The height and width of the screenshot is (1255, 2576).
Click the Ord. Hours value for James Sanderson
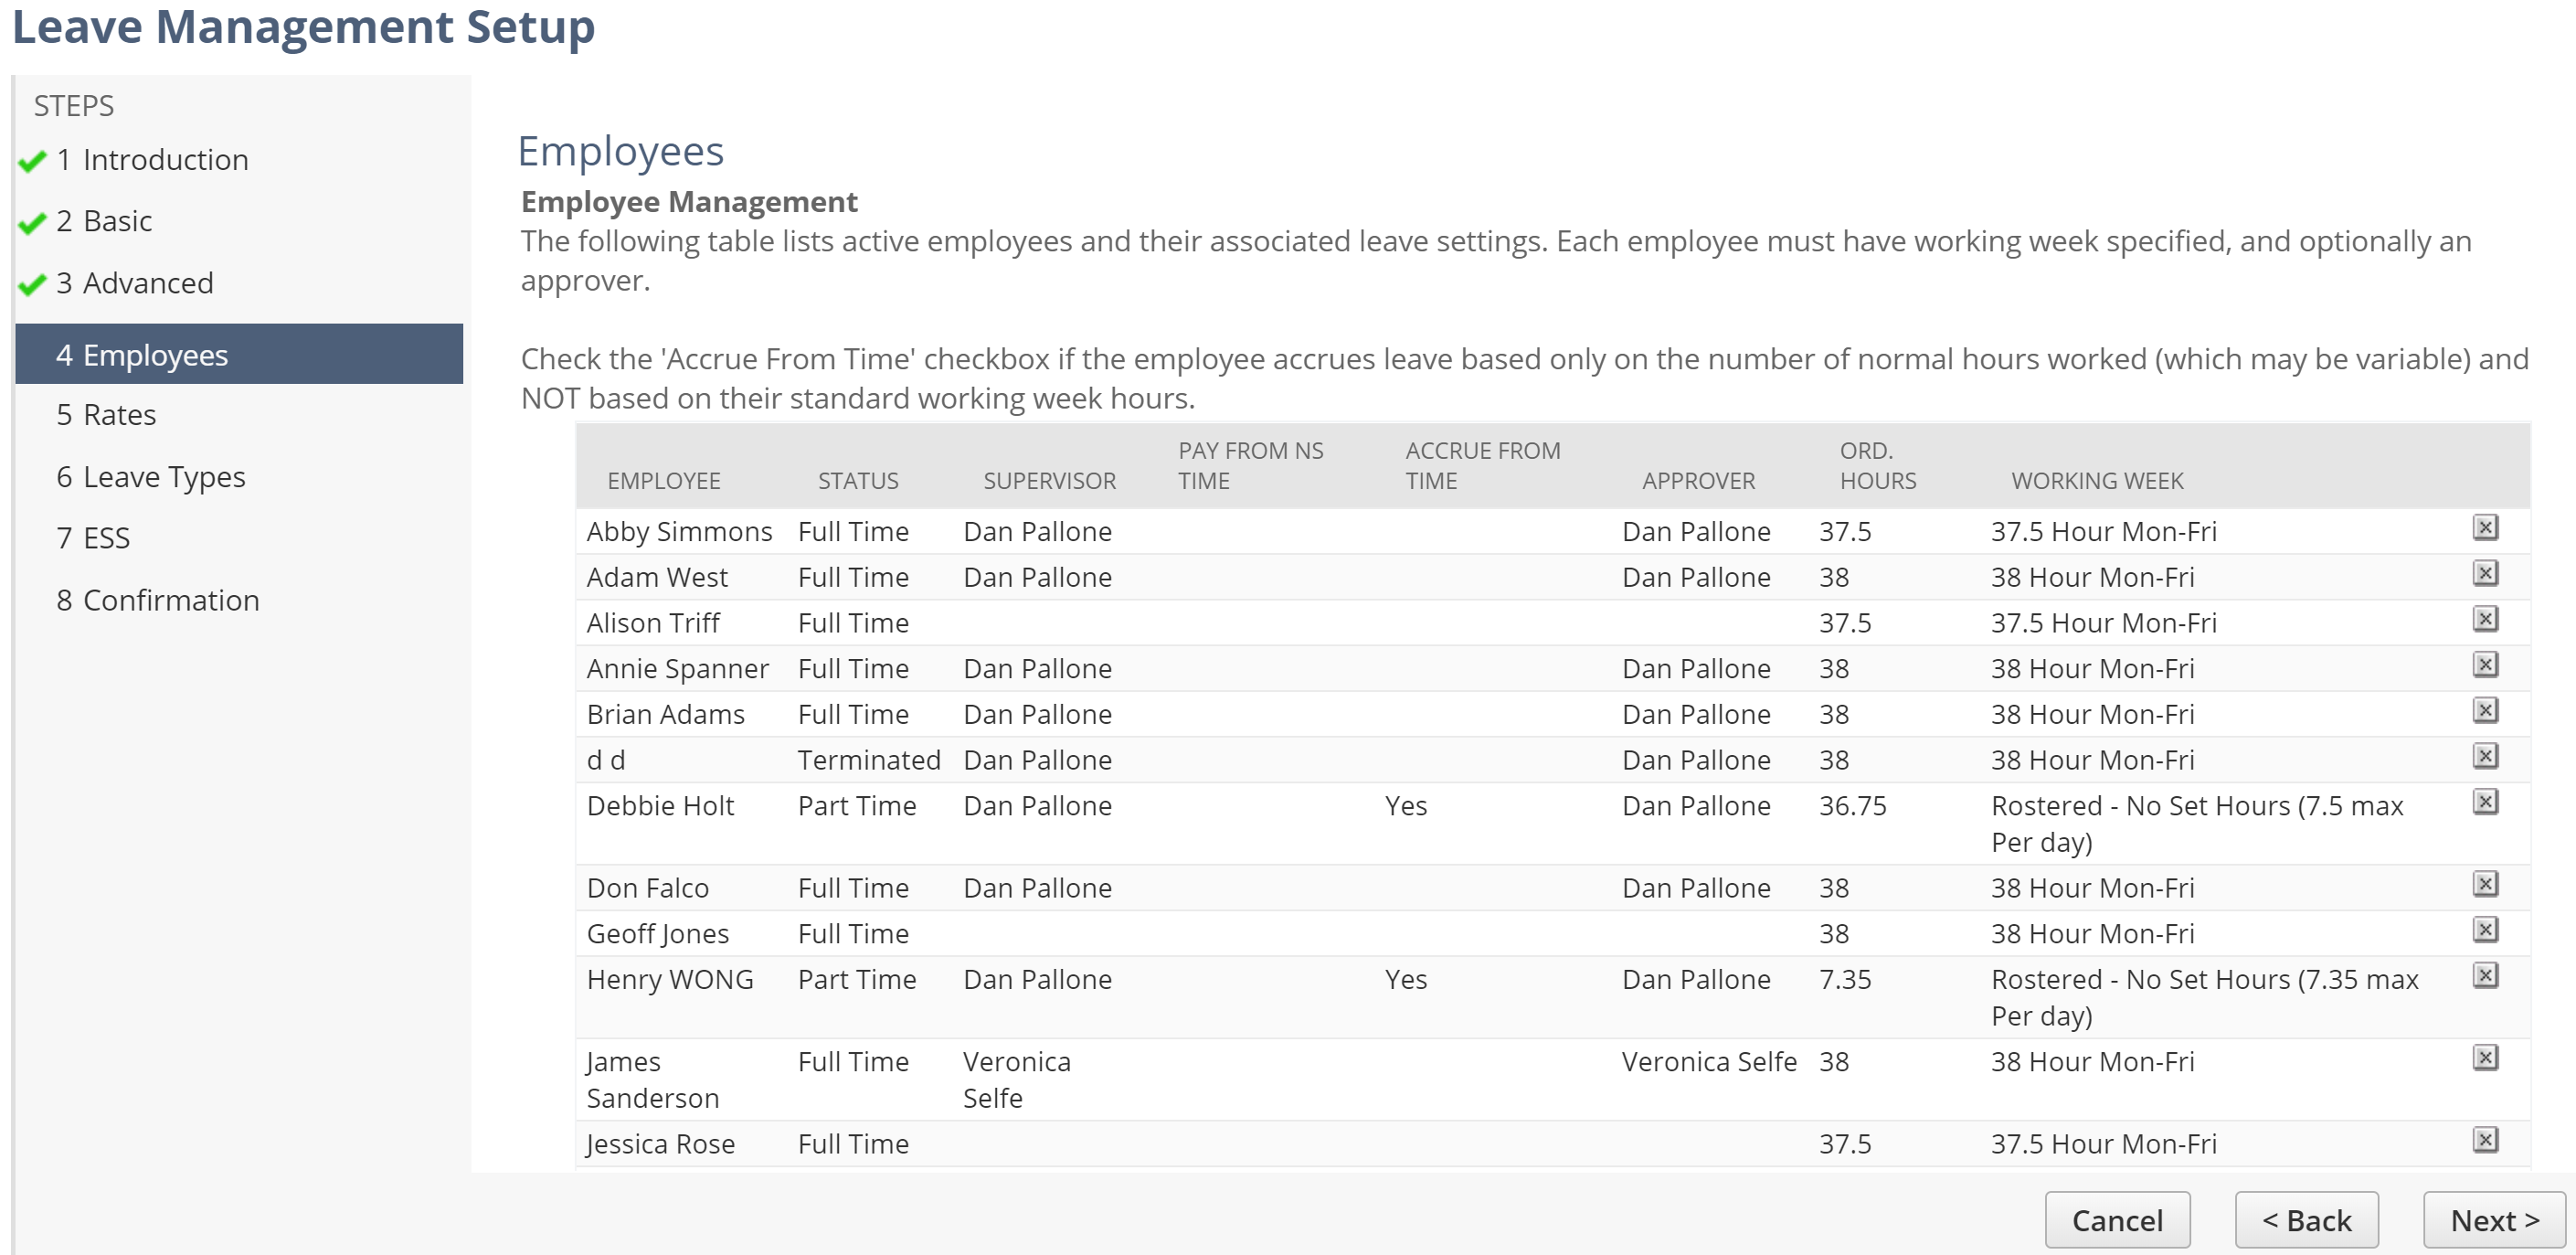coord(1835,1061)
